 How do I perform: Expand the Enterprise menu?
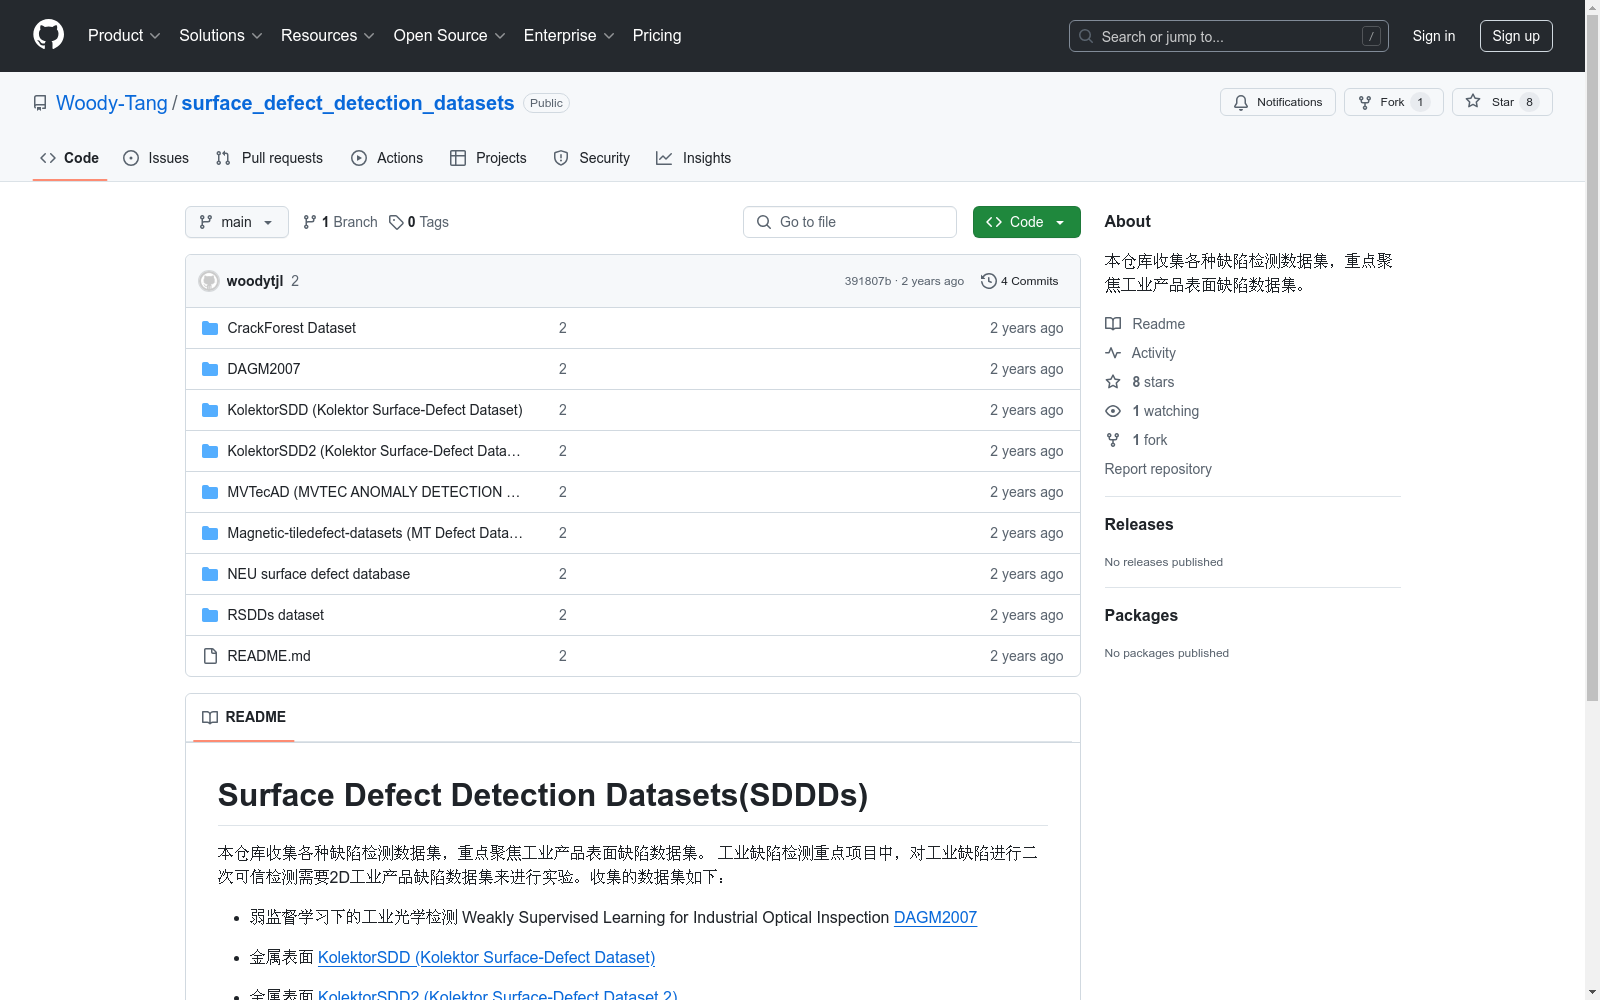569,35
